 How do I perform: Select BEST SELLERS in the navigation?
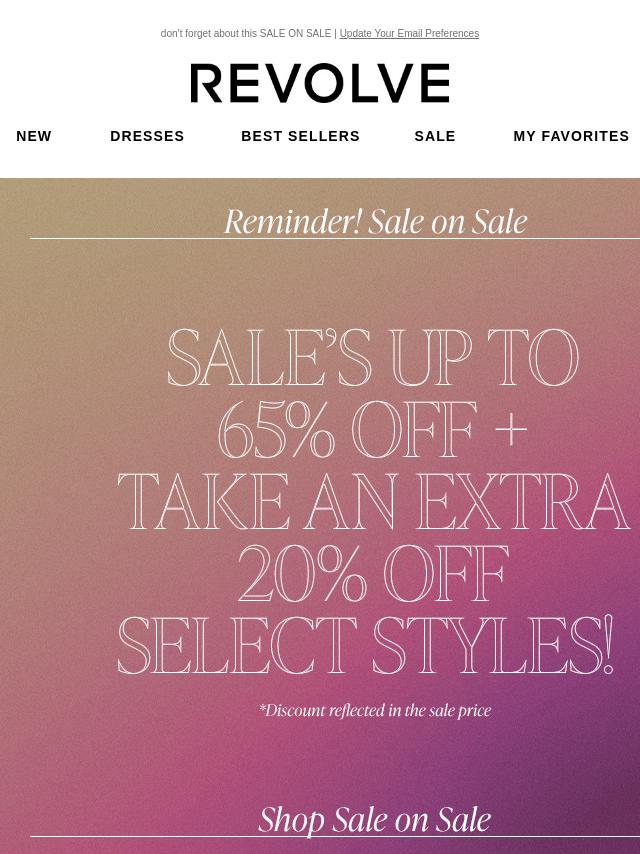click(x=300, y=136)
